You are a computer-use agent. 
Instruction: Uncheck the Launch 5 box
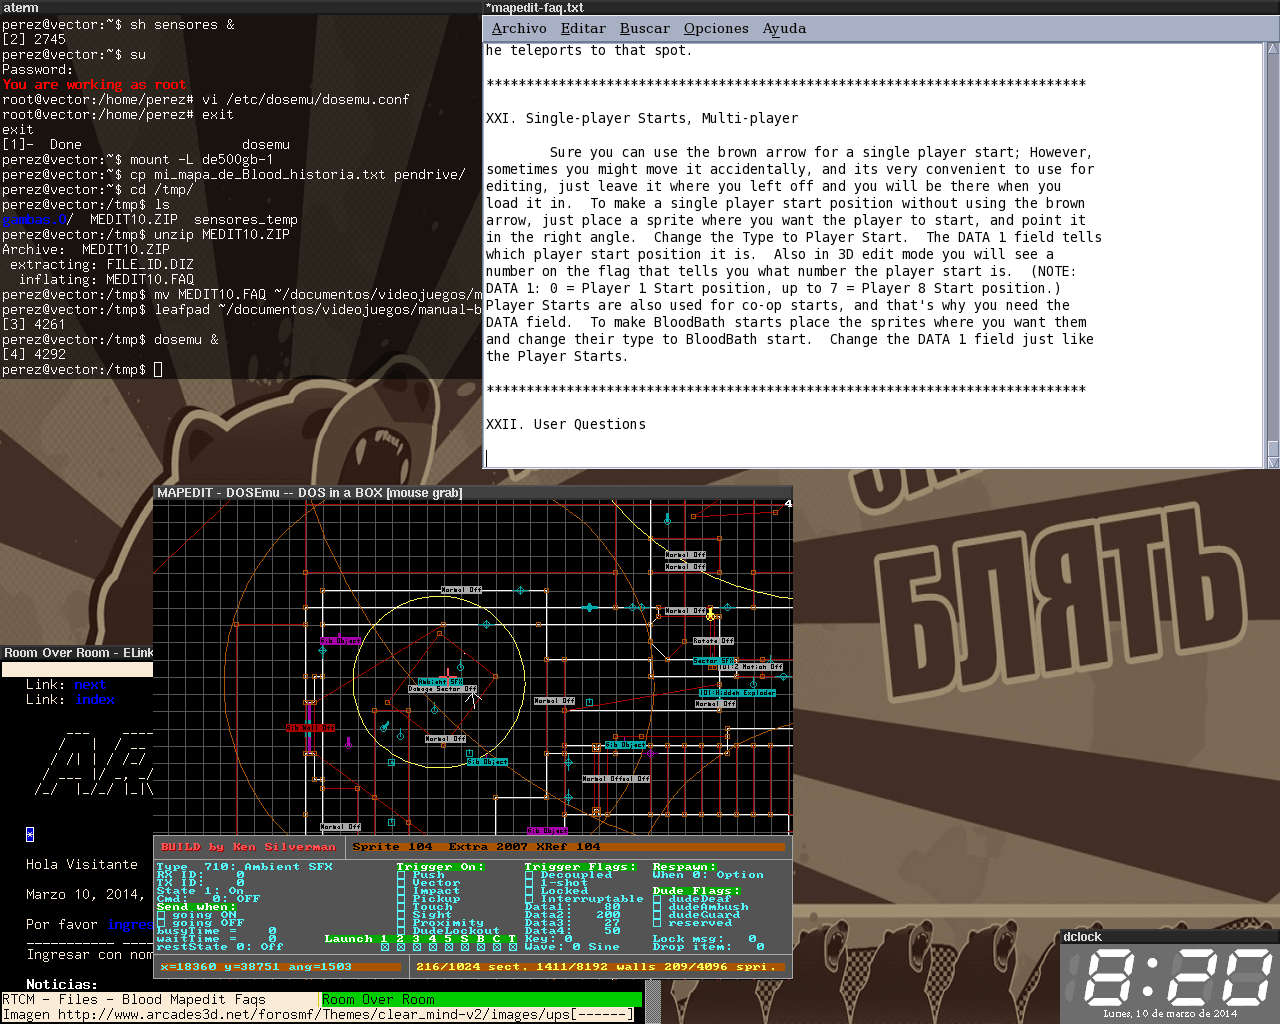(449, 947)
